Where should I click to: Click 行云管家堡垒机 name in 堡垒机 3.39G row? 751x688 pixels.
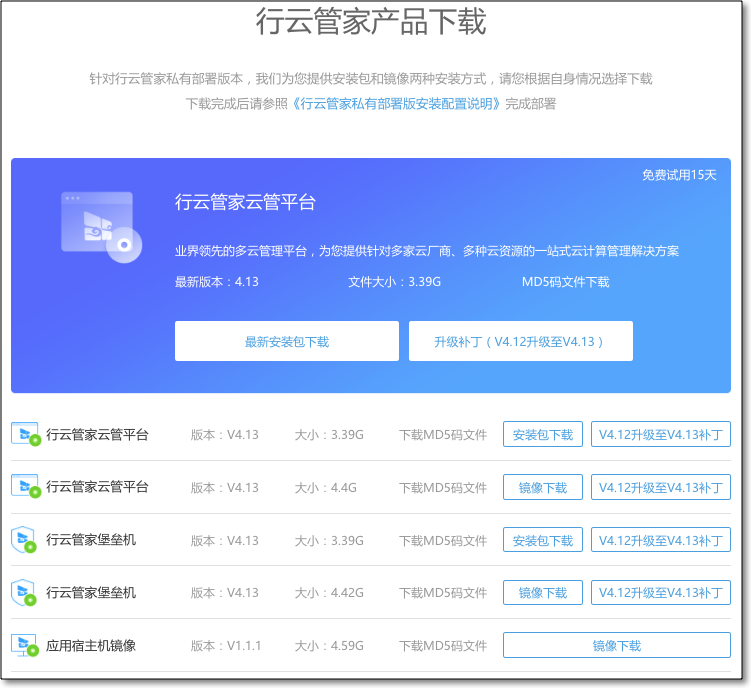point(91,540)
